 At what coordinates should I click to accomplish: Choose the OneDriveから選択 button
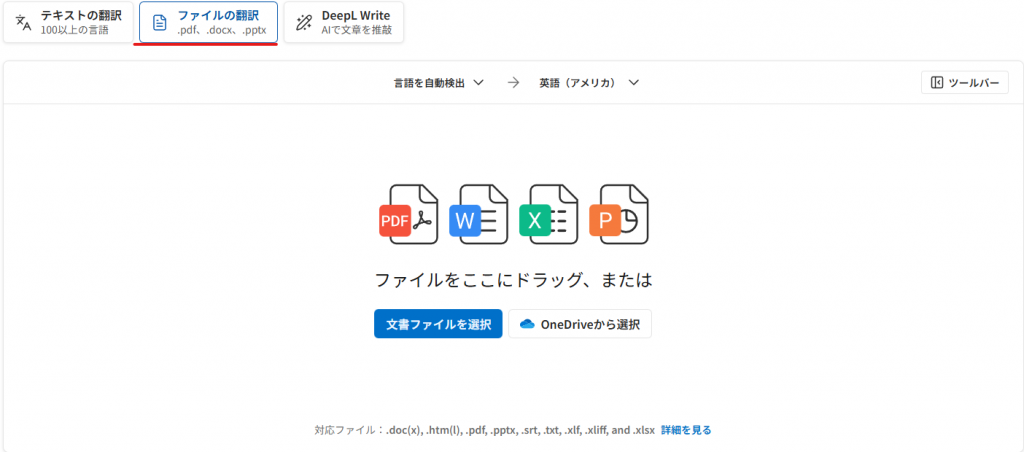[580, 324]
